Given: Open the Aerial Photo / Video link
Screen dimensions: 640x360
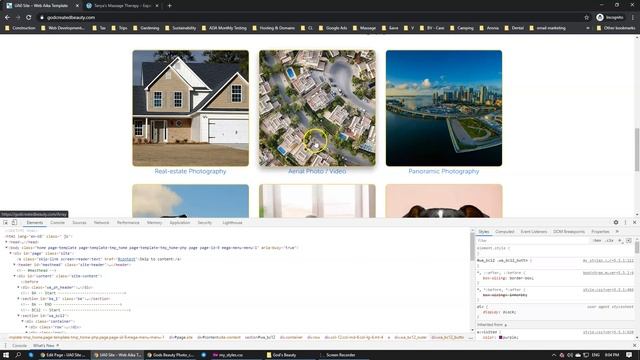Looking at the screenshot, I should (x=317, y=171).
